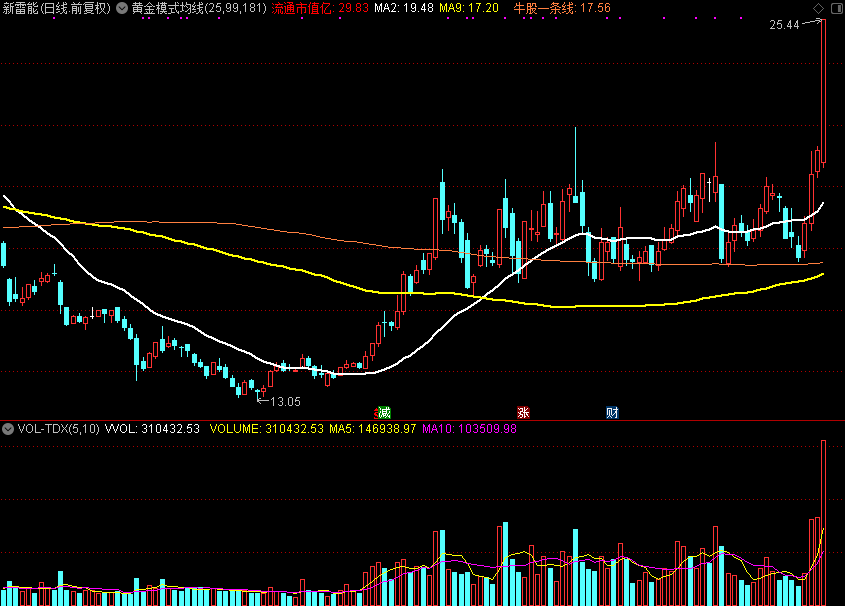The width and height of the screenshot is (845, 606).
Task: Click the MA2: 19.48 label
Action: (x=404, y=8)
